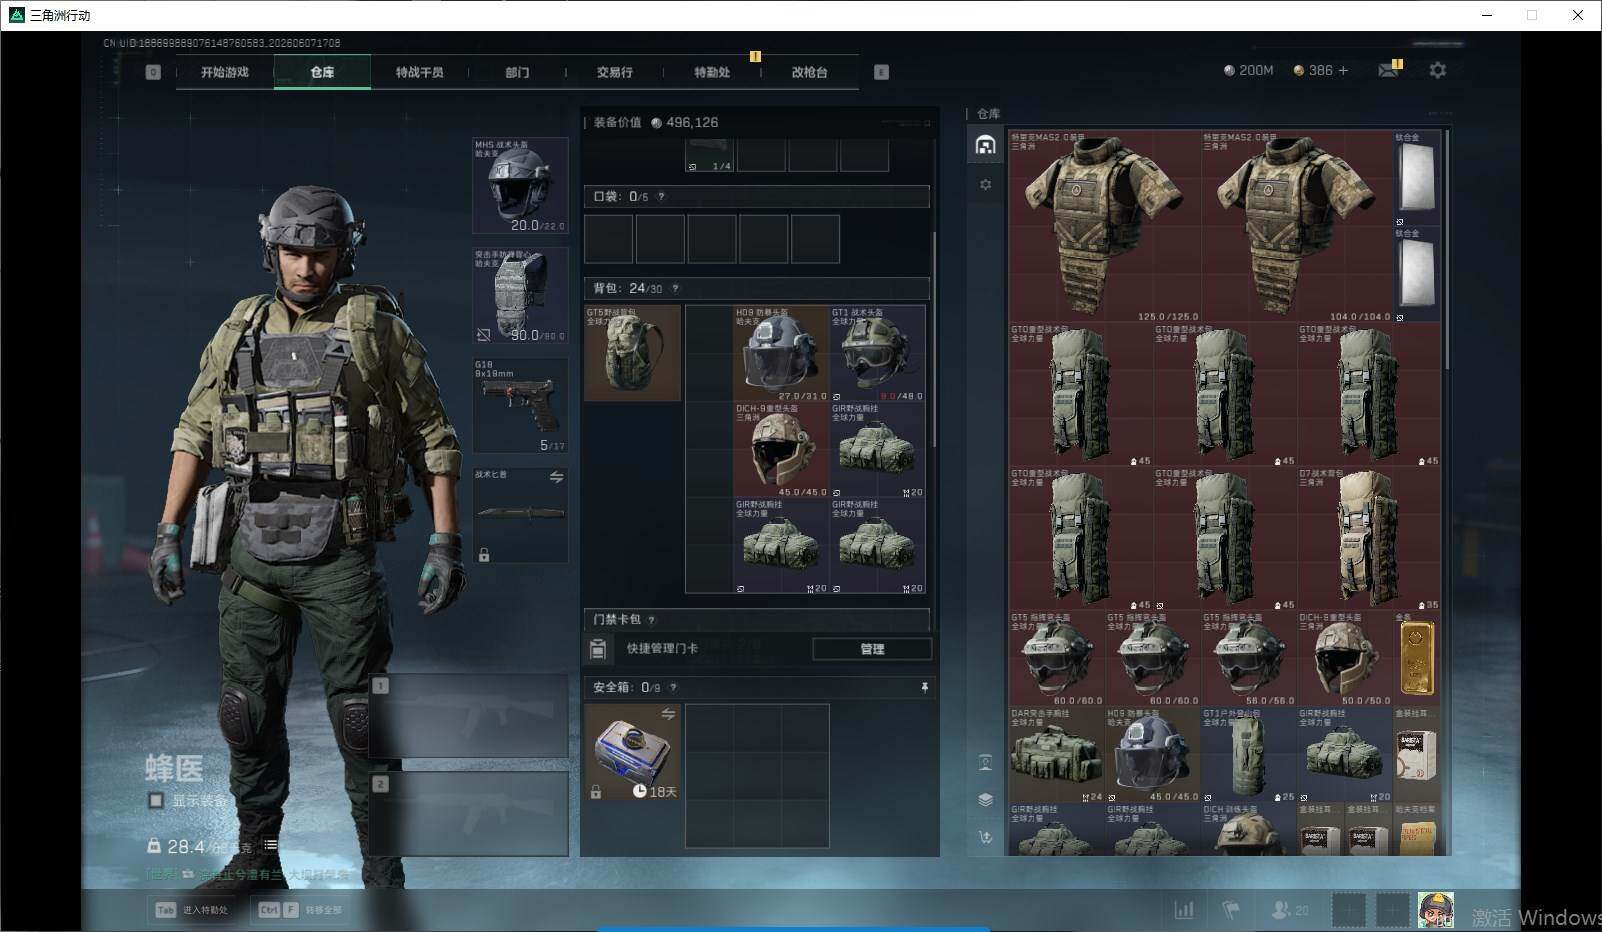1602x932 pixels.
Task: Select the gold bar in warehouse
Action: click(1417, 659)
